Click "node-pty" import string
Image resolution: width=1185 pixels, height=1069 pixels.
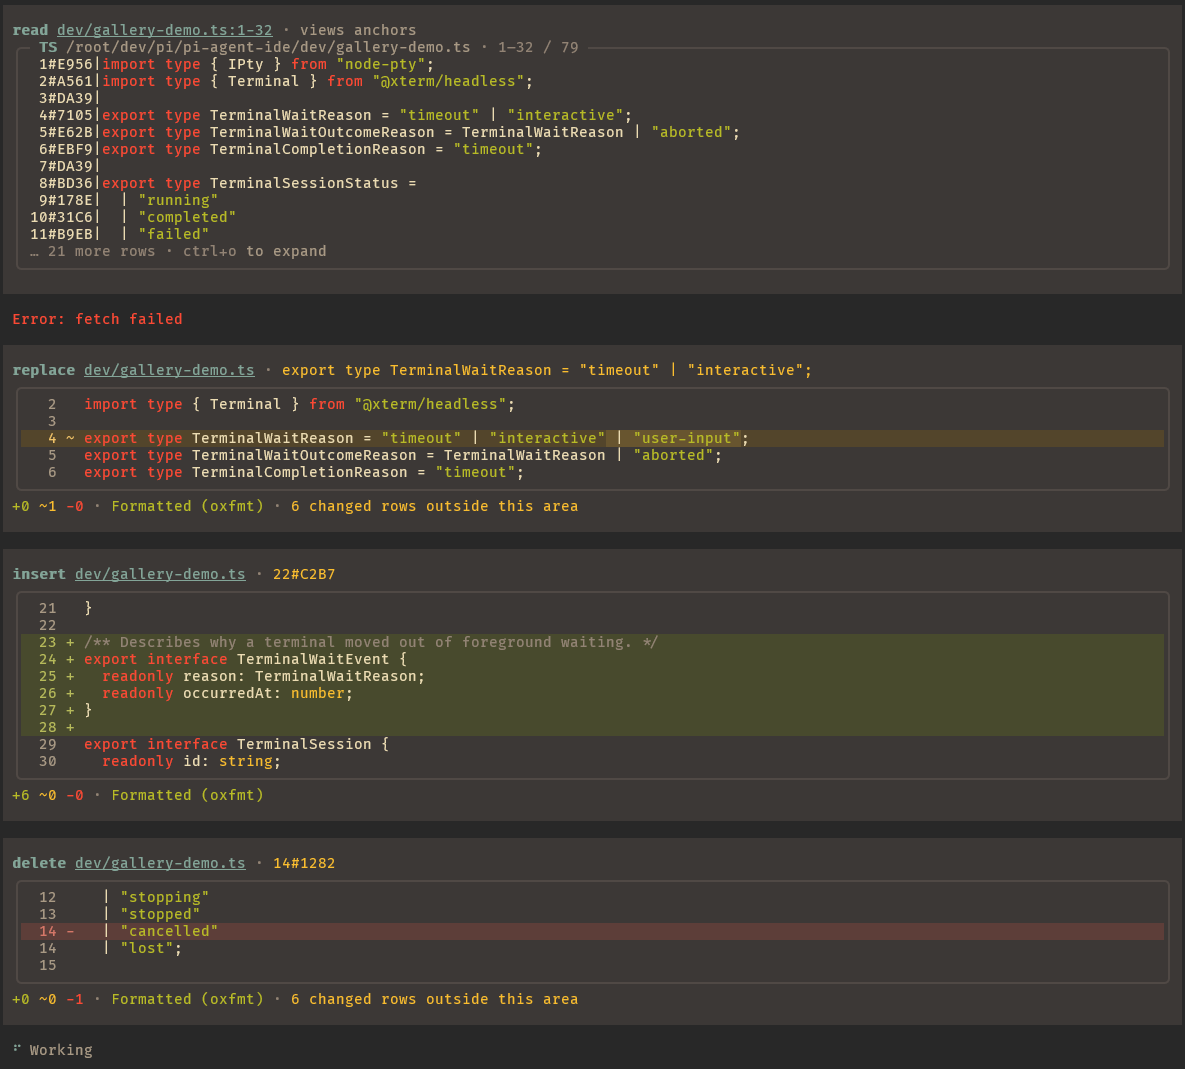(x=381, y=64)
